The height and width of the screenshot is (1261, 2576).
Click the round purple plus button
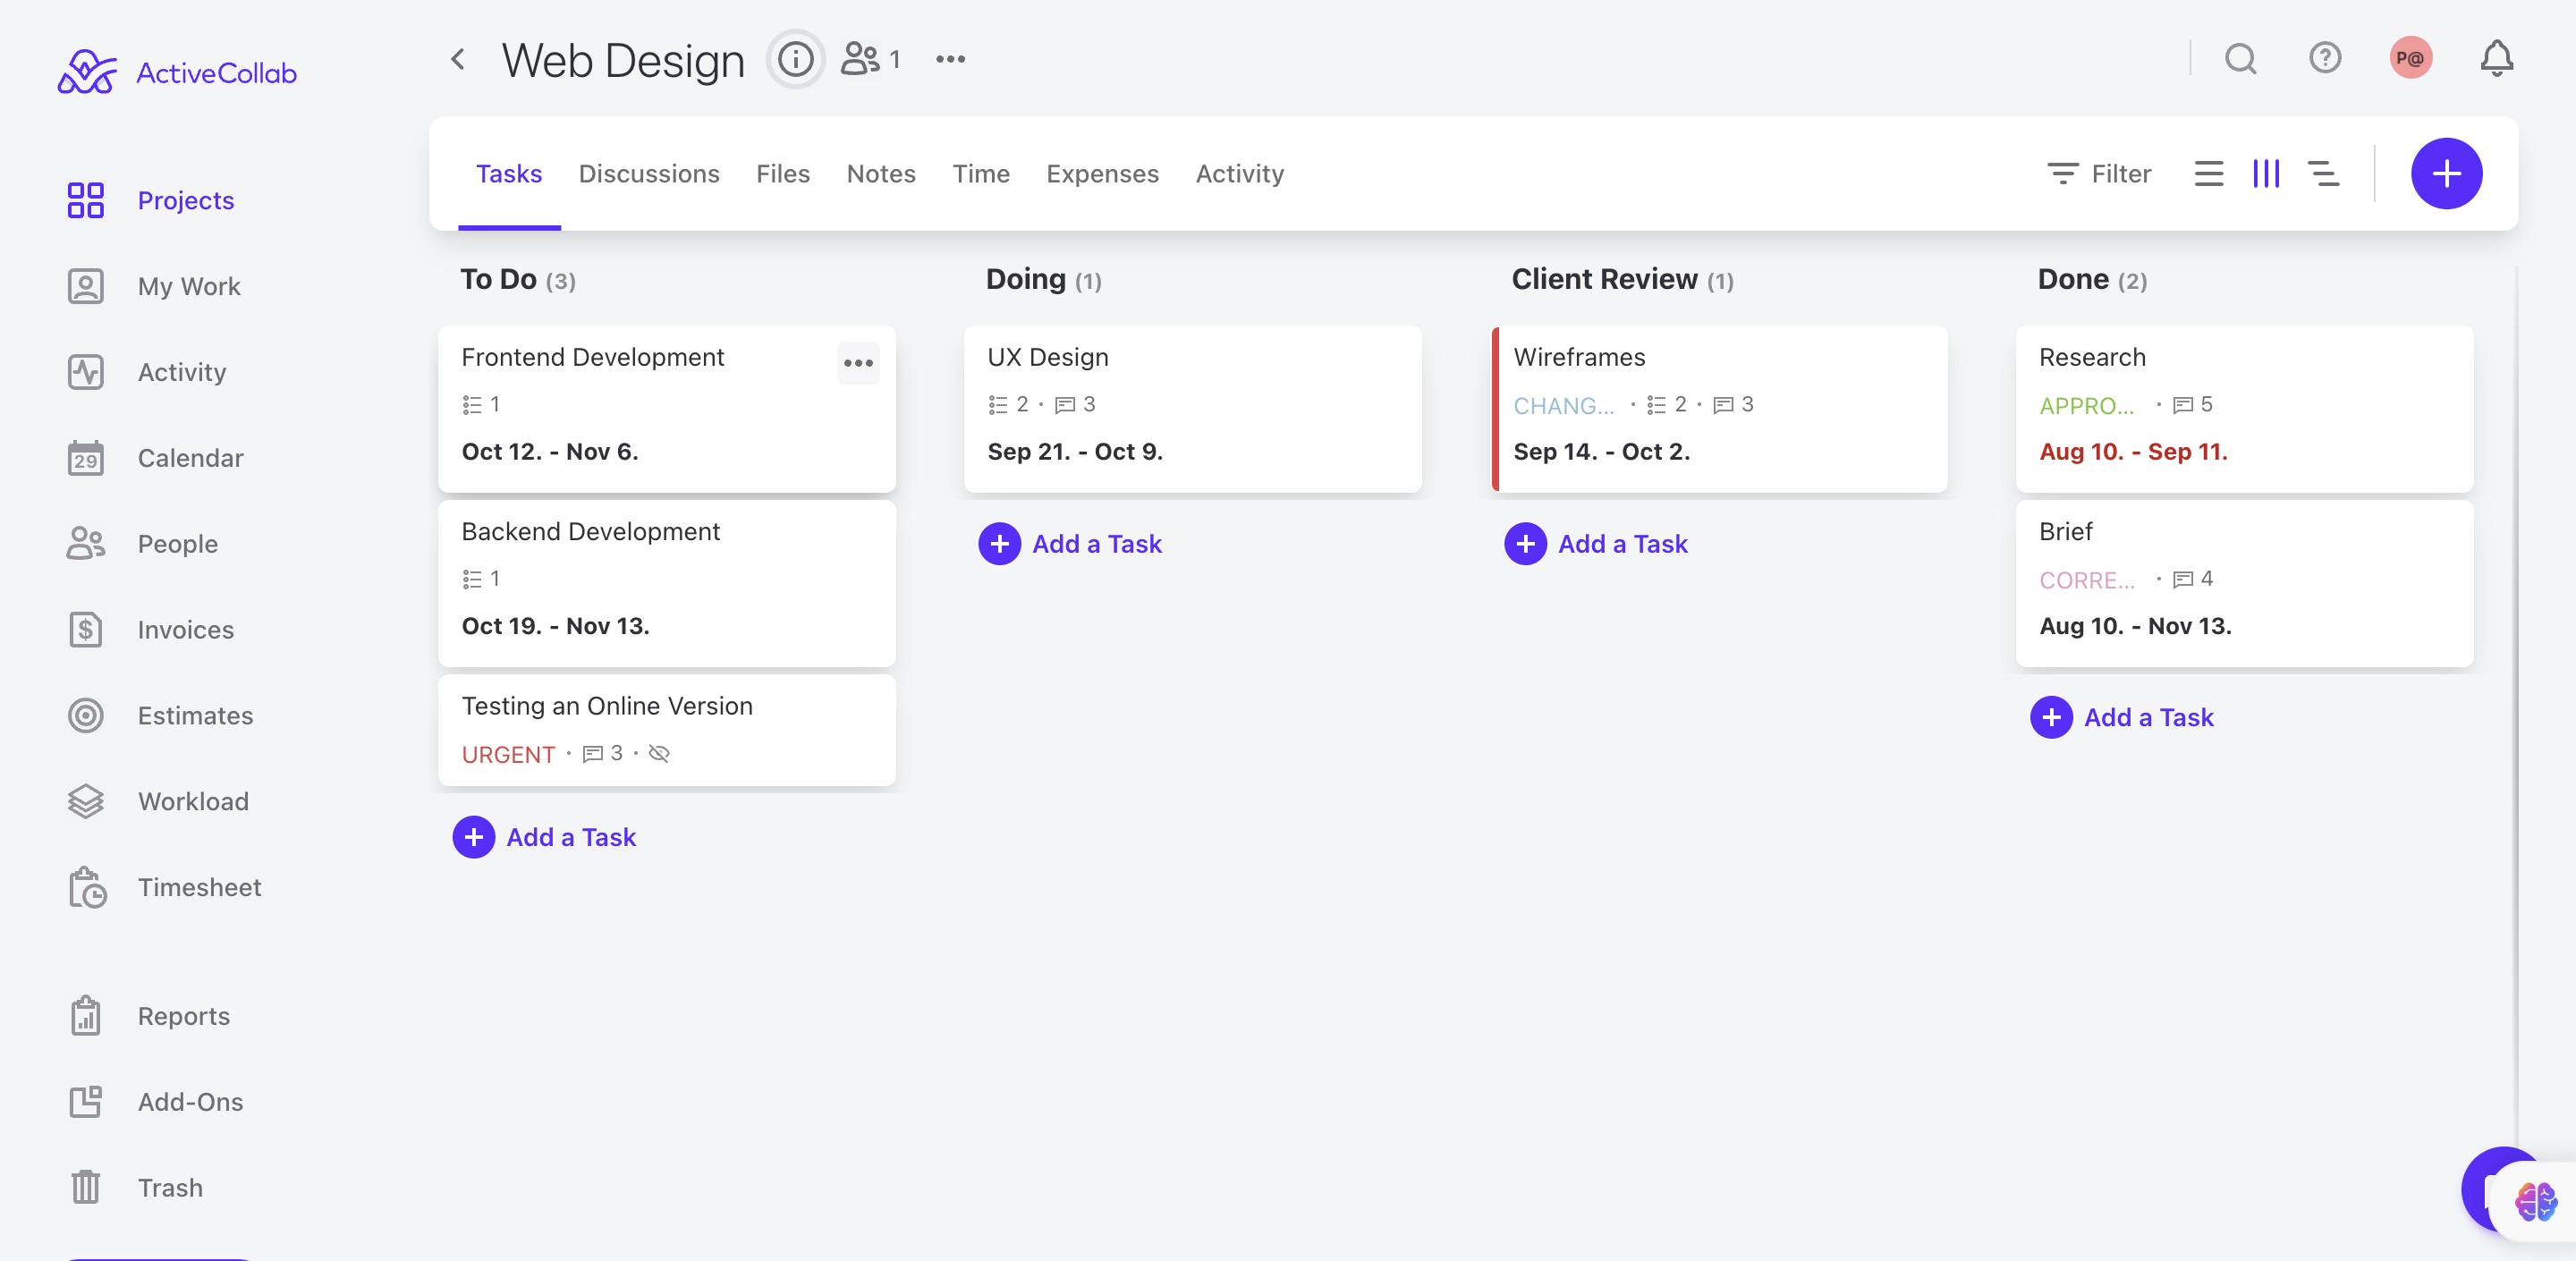(x=2445, y=174)
